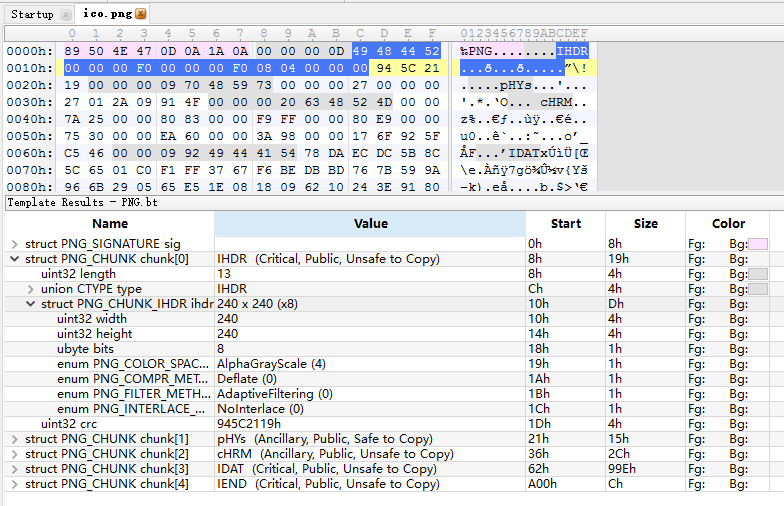Image resolution: width=784 pixels, height=506 pixels.
Task: Expand the cHRM chunk[2] arrow
Action: (14, 454)
